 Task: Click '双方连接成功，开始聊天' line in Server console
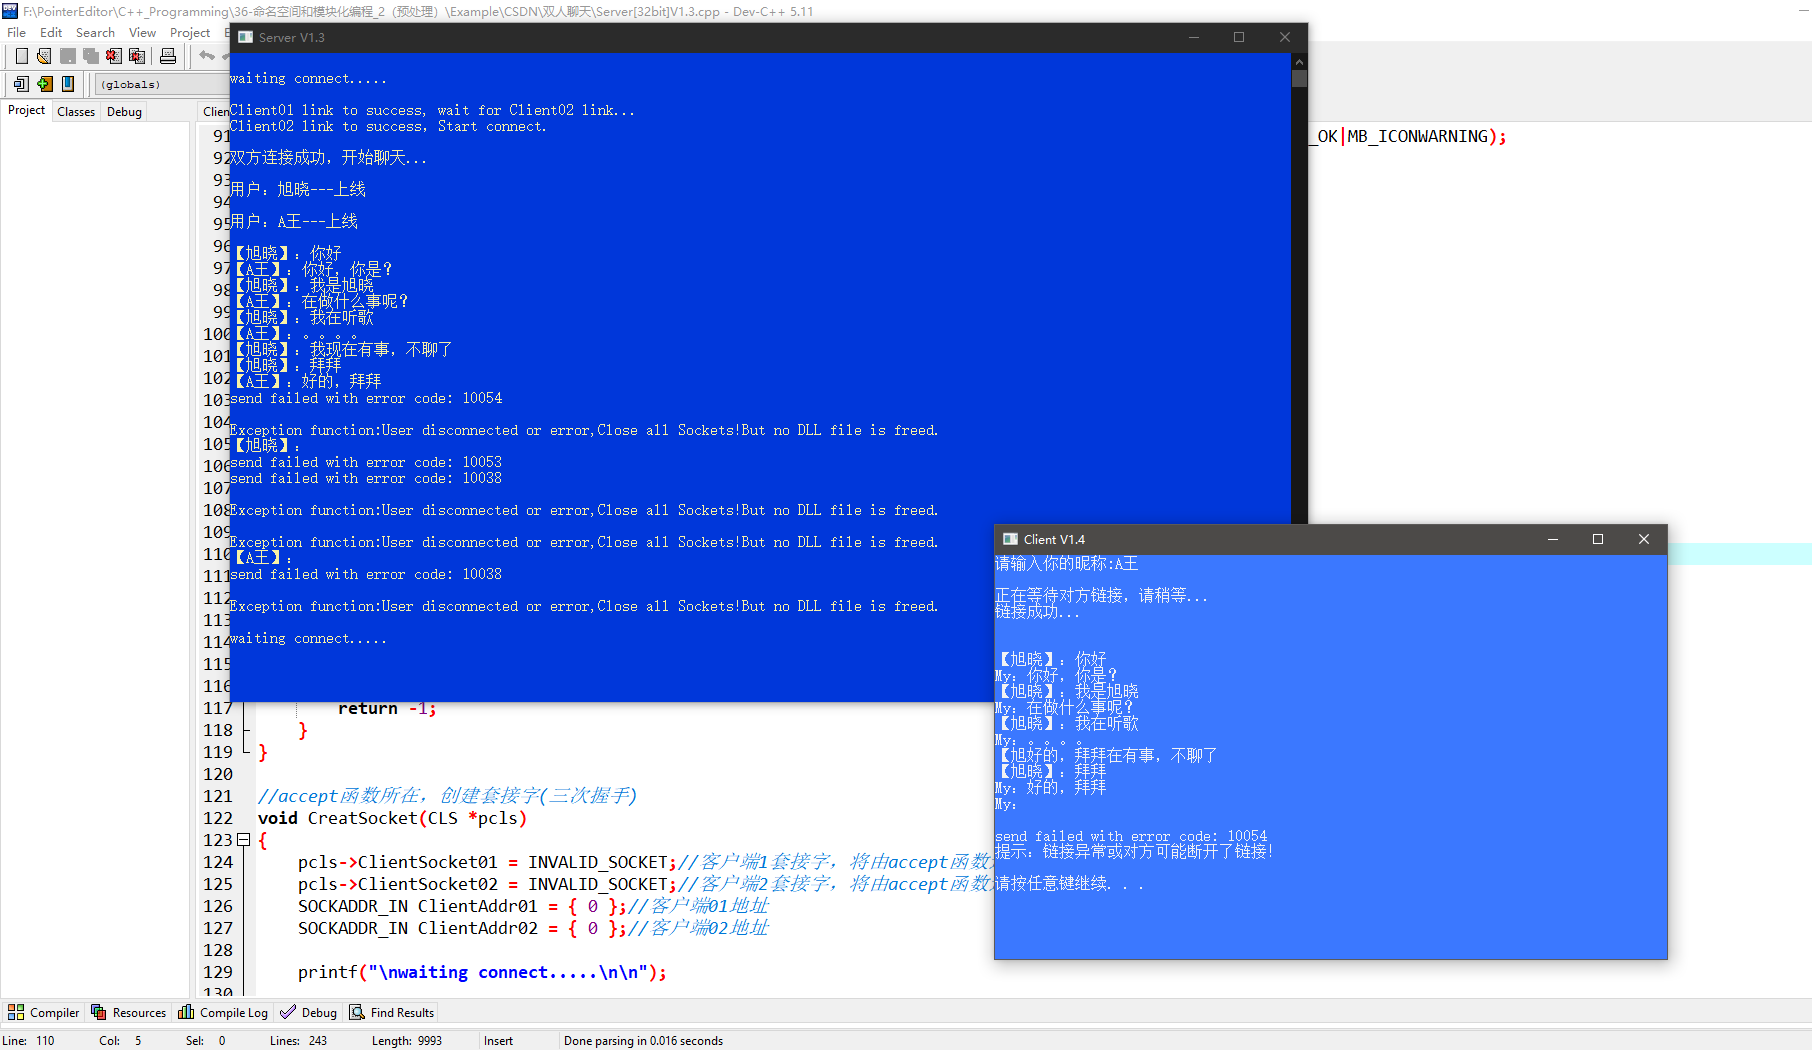click(x=328, y=158)
